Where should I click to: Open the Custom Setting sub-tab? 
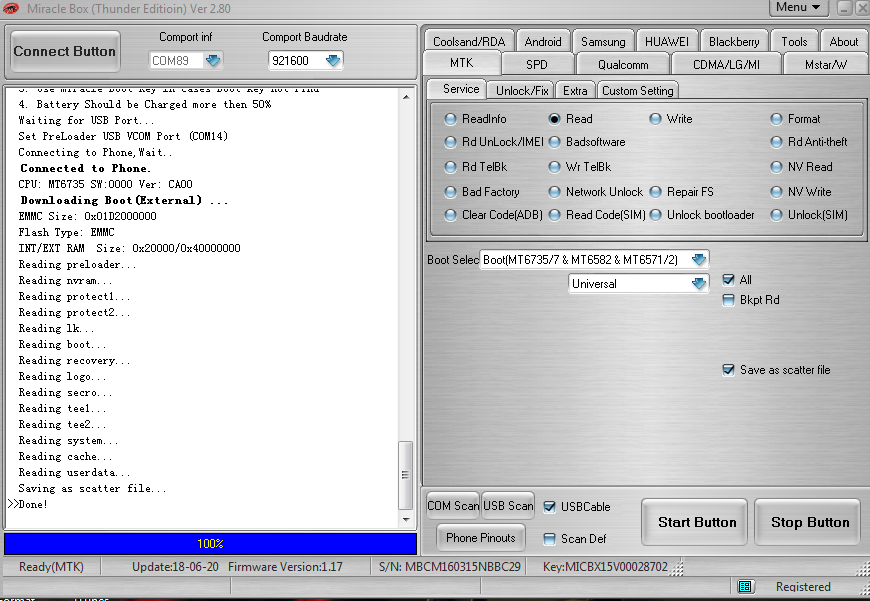click(638, 90)
